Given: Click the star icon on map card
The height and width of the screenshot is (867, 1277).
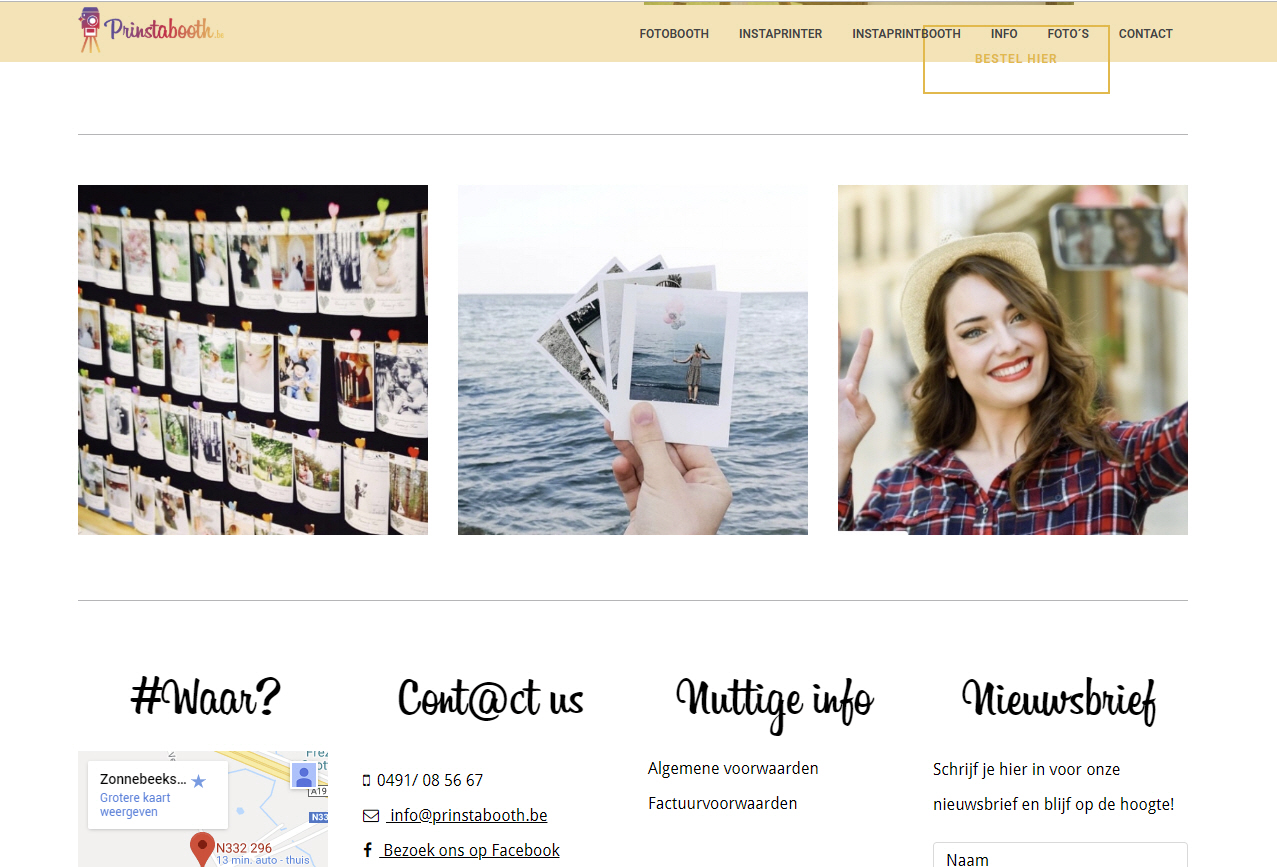Looking at the screenshot, I should 198,781.
